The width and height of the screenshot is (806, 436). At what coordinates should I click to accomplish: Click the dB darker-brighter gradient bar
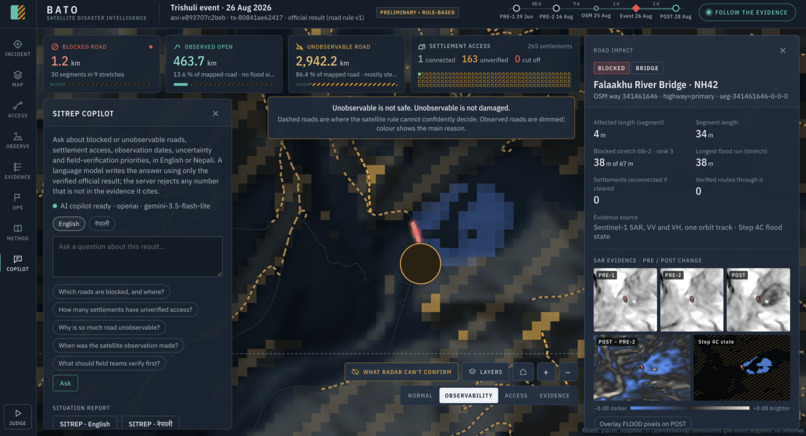point(689,408)
